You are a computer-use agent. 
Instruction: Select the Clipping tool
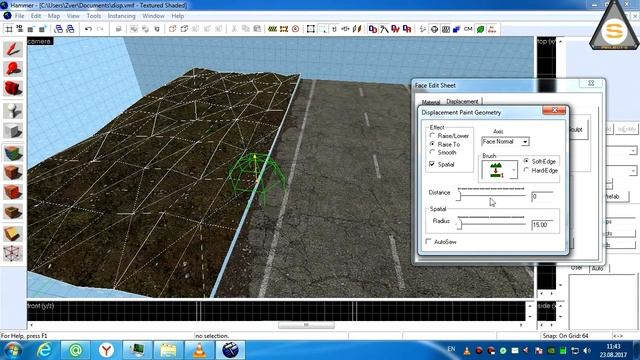click(x=13, y=234)
